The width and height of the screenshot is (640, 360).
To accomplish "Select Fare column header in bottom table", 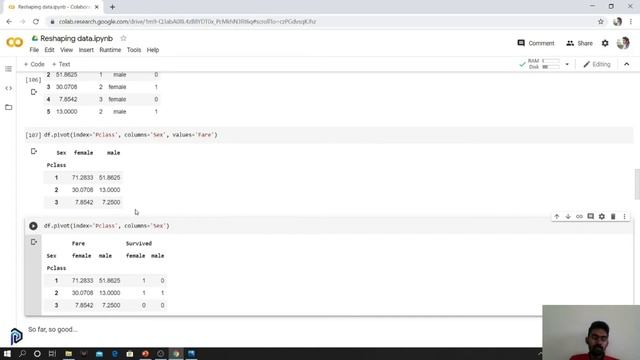I will (x=78, y=243).
